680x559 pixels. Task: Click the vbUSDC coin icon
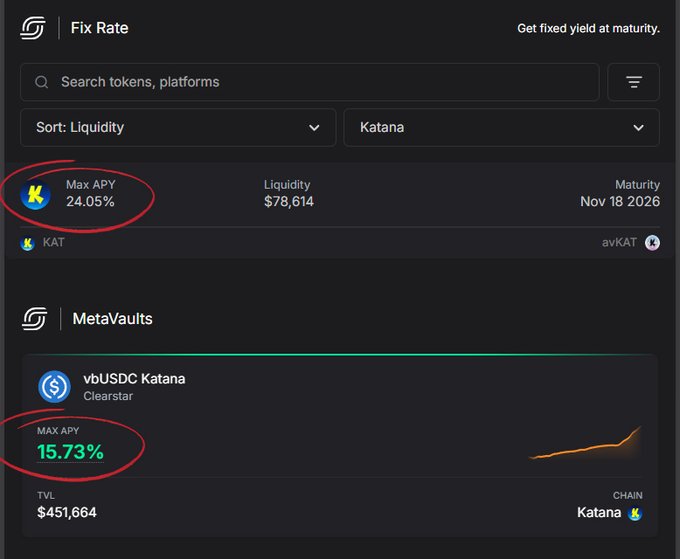pos(54,386)
